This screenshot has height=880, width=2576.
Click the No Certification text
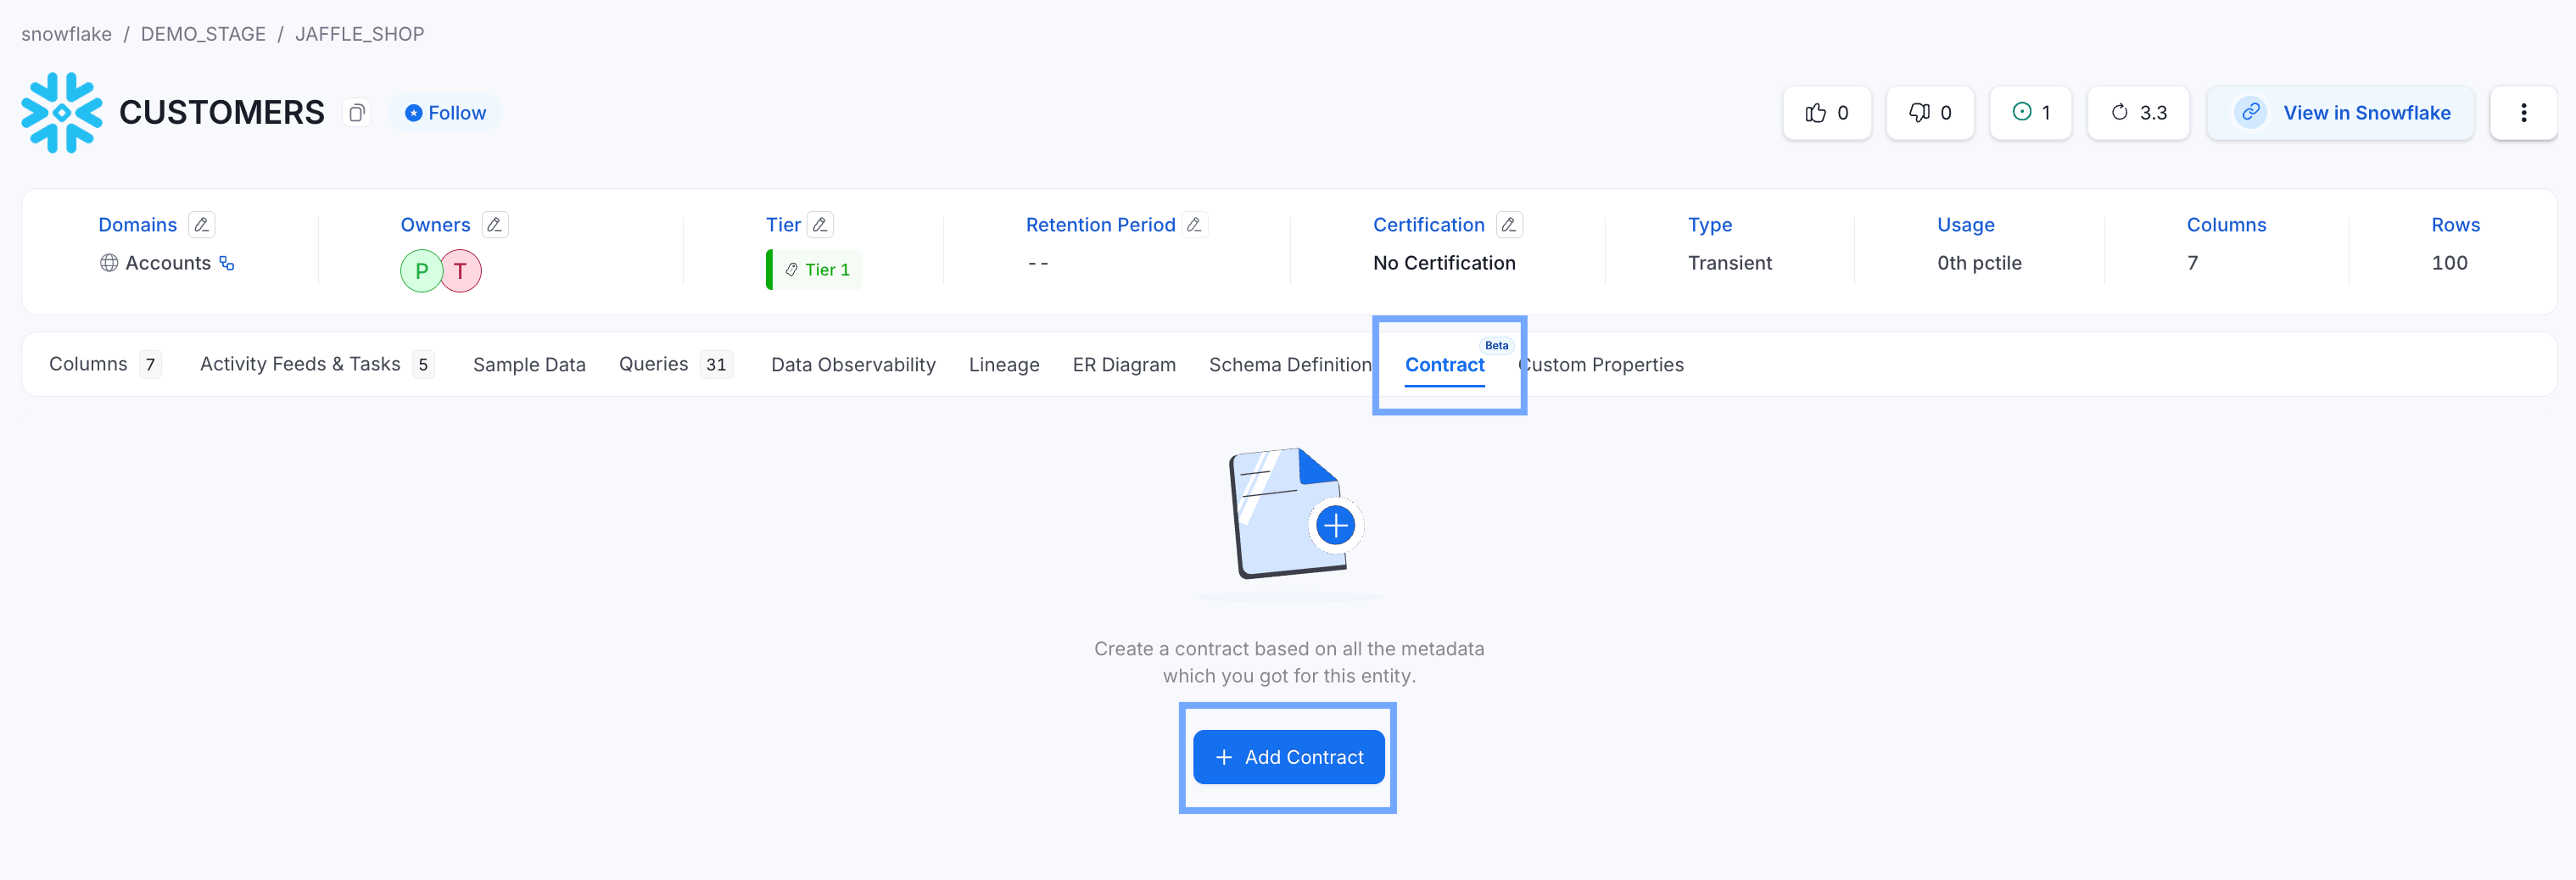pyautogui.click(x=1444, y=263)
